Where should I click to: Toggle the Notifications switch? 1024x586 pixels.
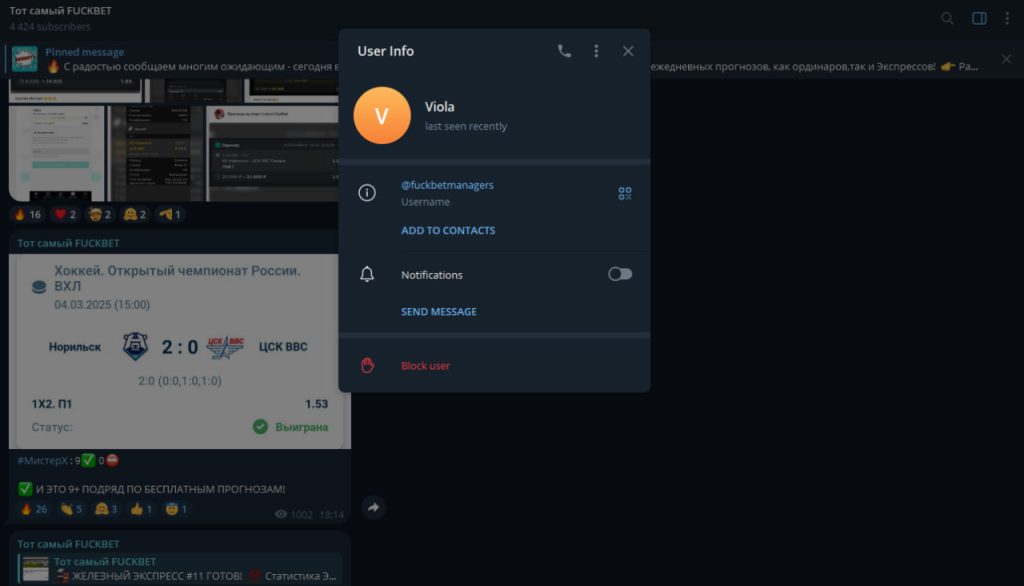[x=620, y=274]
